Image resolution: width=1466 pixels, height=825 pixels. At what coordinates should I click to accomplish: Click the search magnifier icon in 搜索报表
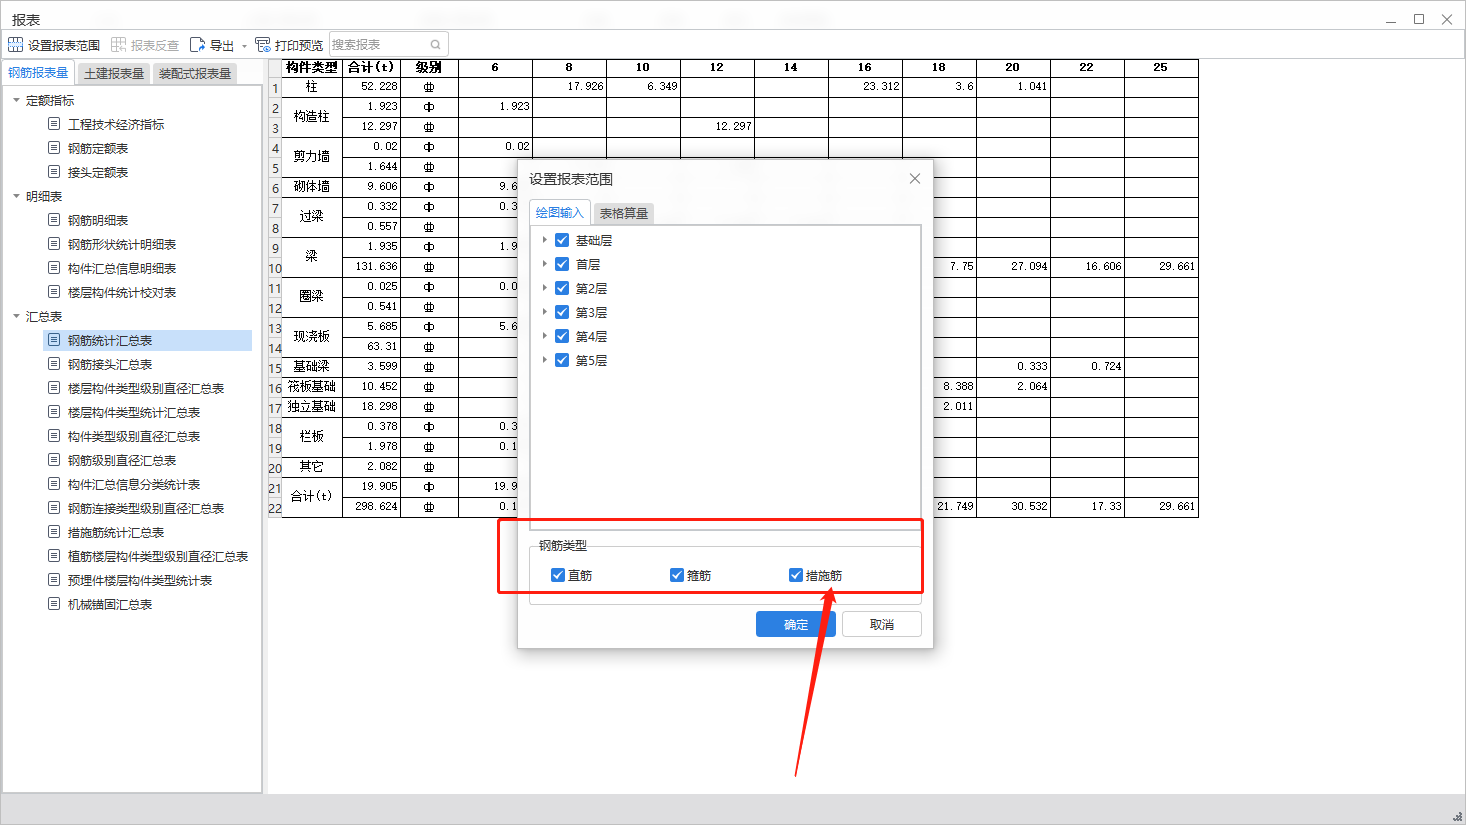point(436,45)
